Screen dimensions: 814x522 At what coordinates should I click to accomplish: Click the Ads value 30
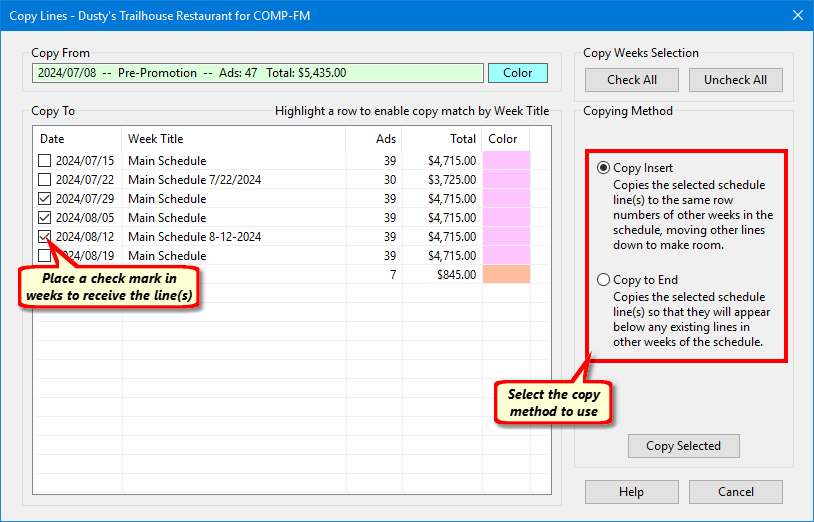[x=390, y=180]
